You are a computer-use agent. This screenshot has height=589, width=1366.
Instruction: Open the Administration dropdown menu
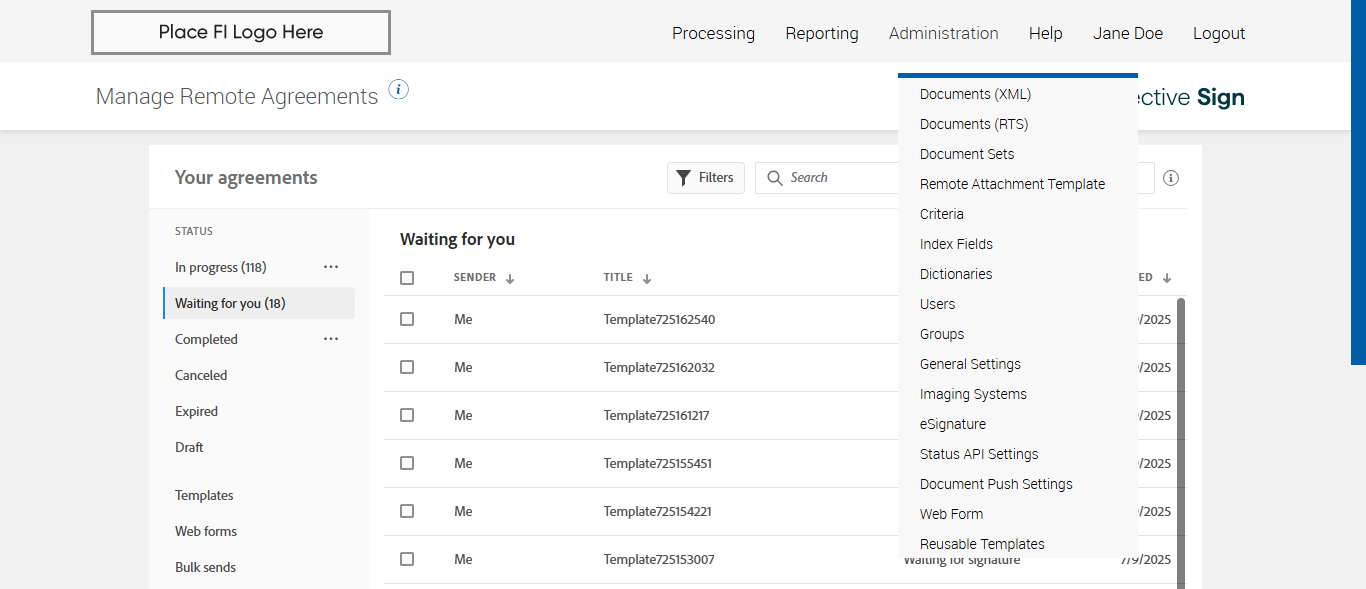pos(943,33)
